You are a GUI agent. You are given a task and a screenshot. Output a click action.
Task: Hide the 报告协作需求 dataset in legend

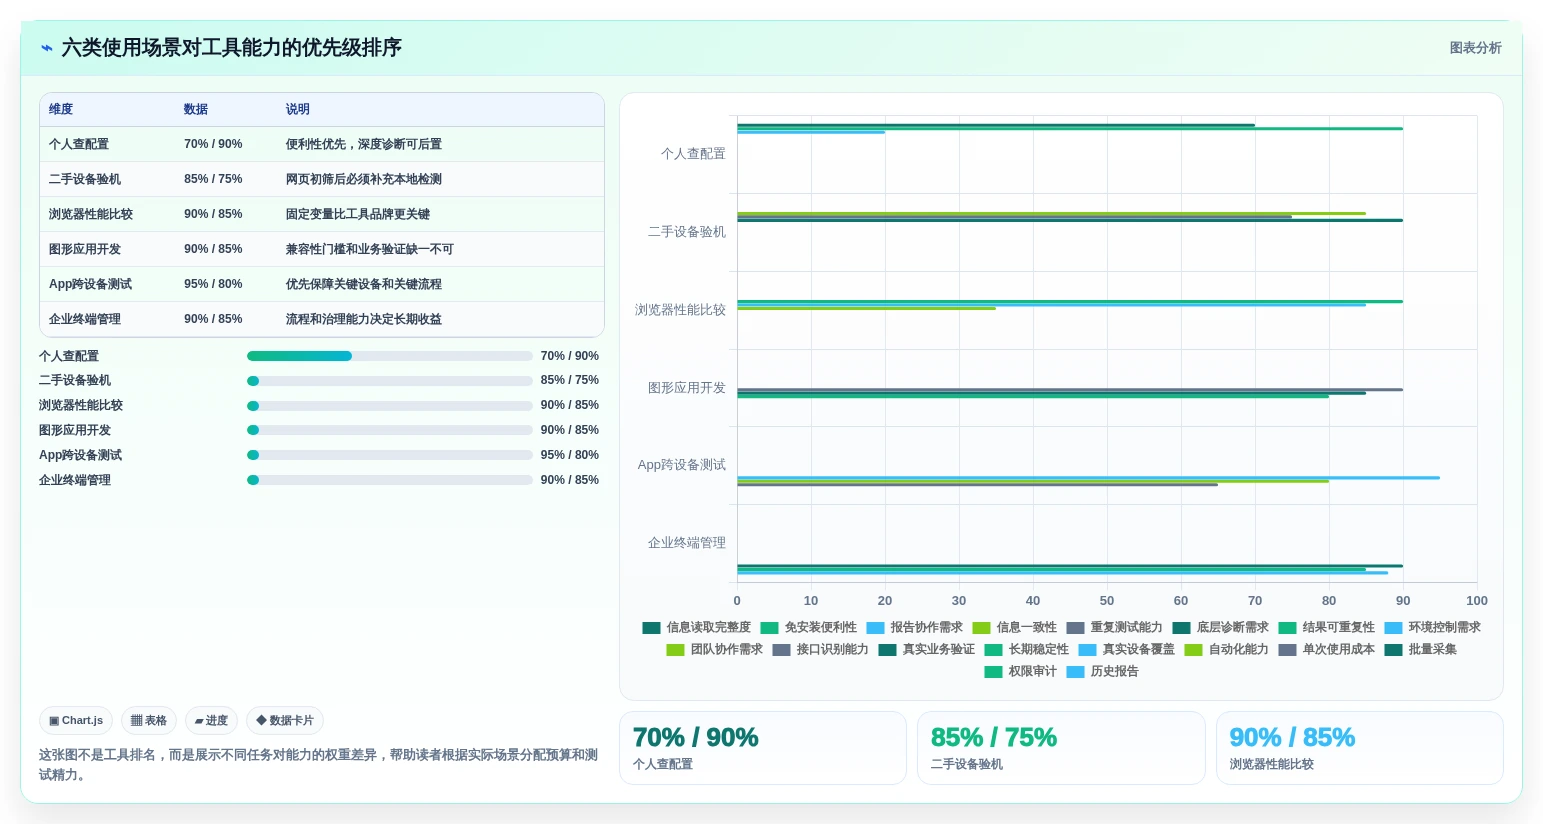tap(914, 627)
